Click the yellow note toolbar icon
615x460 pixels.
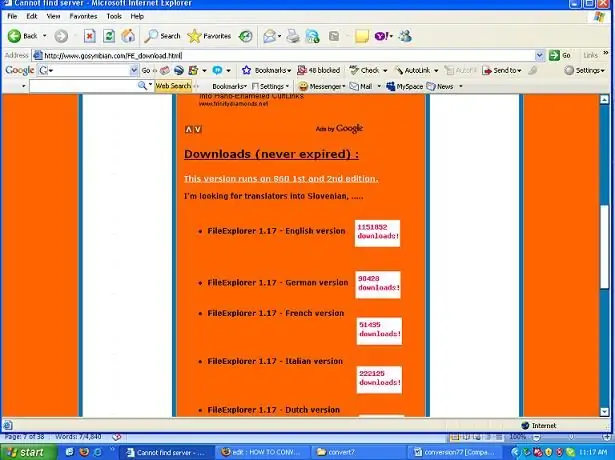(x=362, y=36)
